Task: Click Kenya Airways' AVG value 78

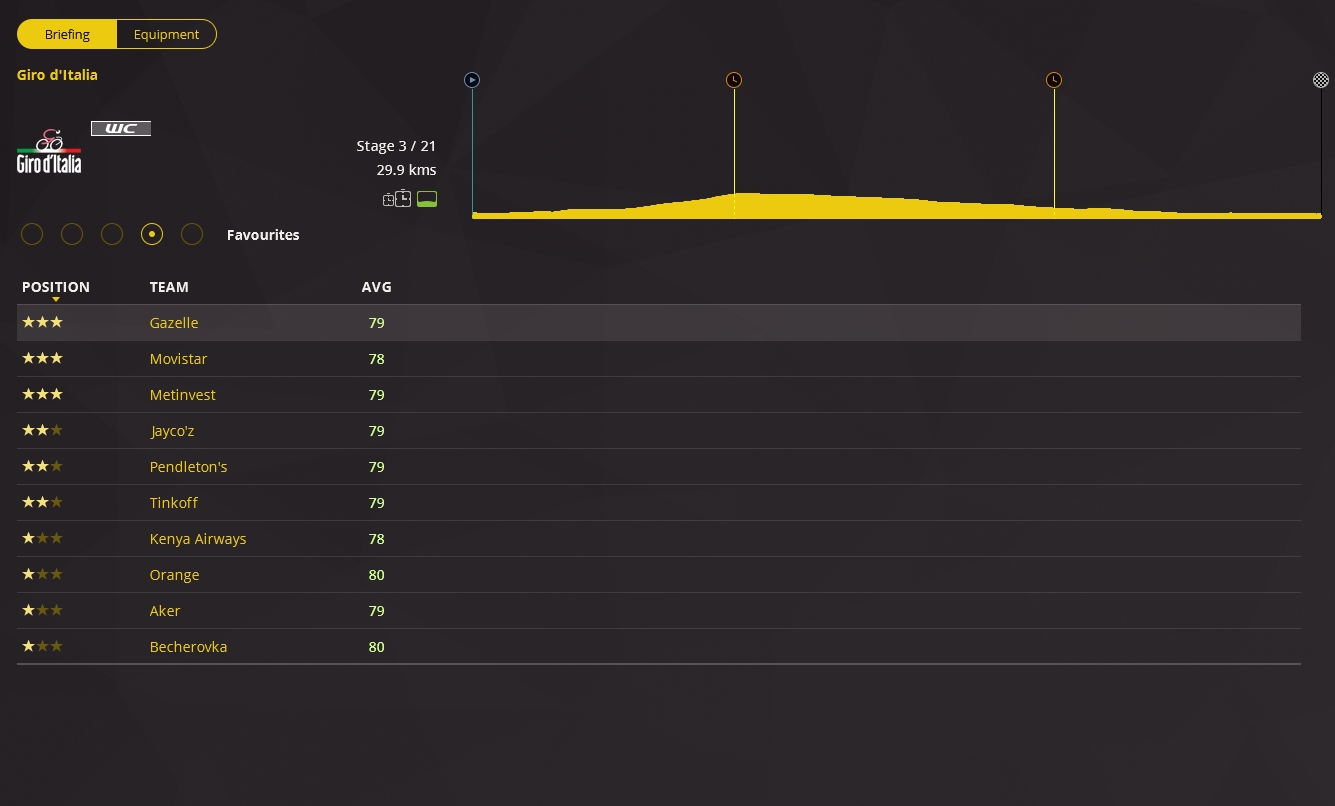Action: [x=376, y=539]
